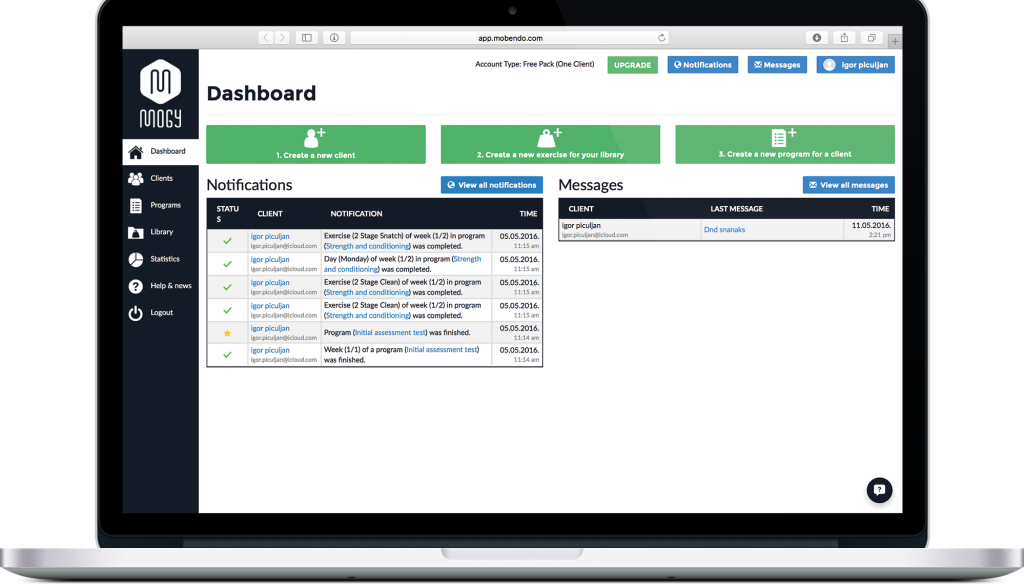Open the Clients section in sidebar

coord(160,178)
